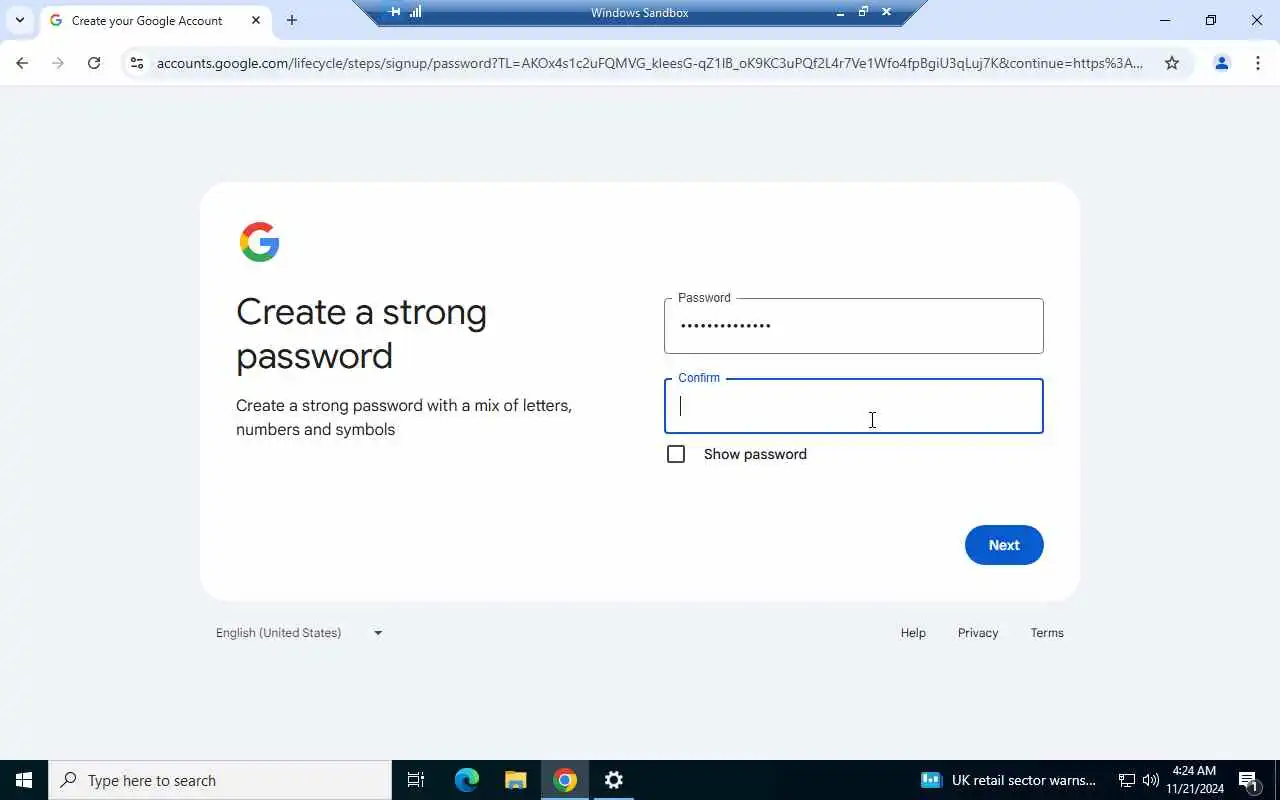
Task: Click the blue Next button
Action: 1004,545
